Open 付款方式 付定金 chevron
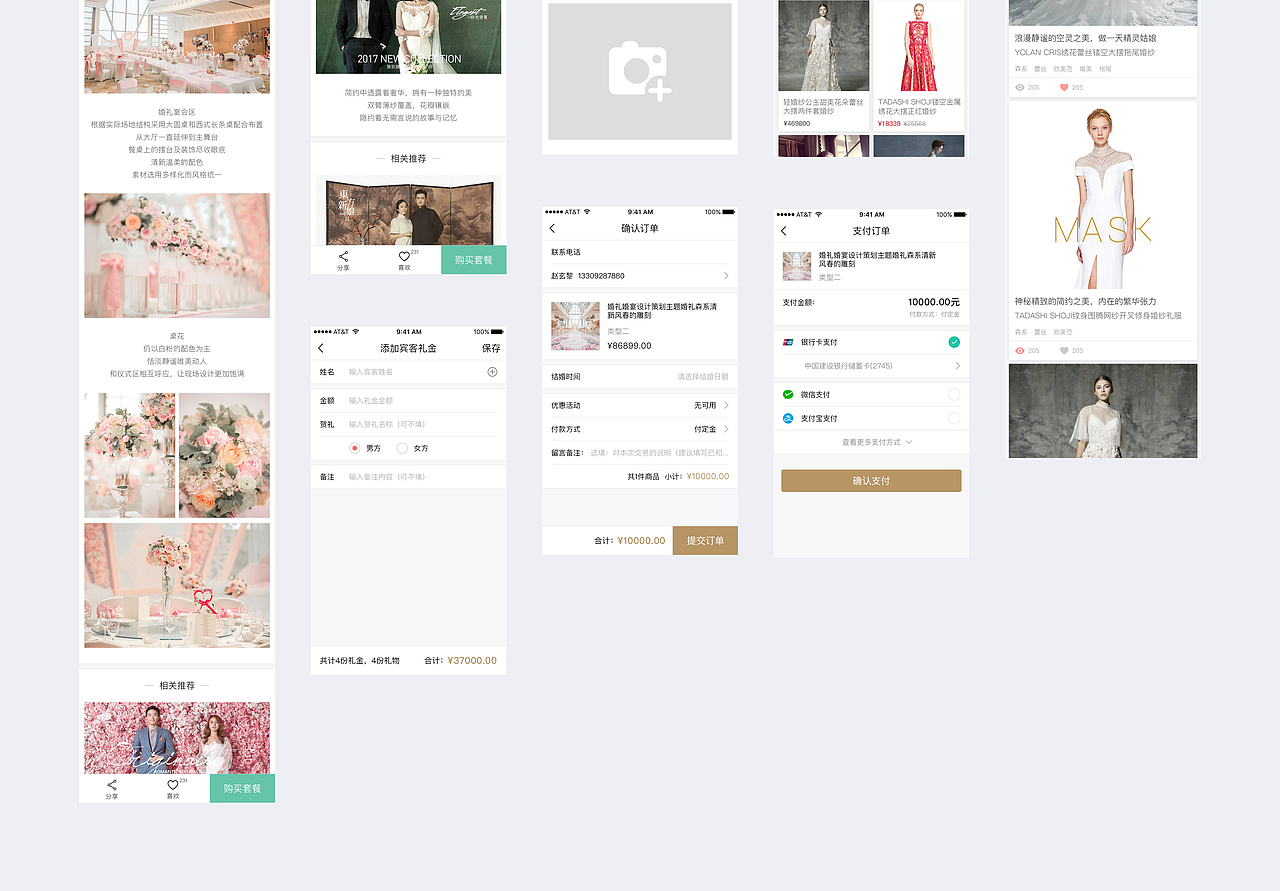 [x=726, y=429]
